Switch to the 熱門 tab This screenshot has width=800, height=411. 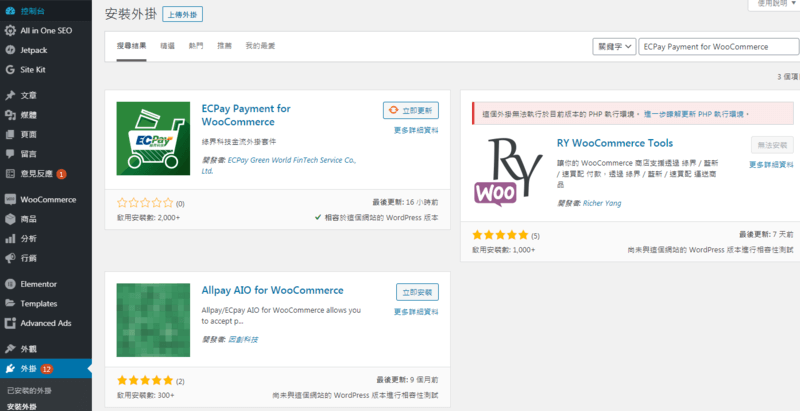pos(195,47)
